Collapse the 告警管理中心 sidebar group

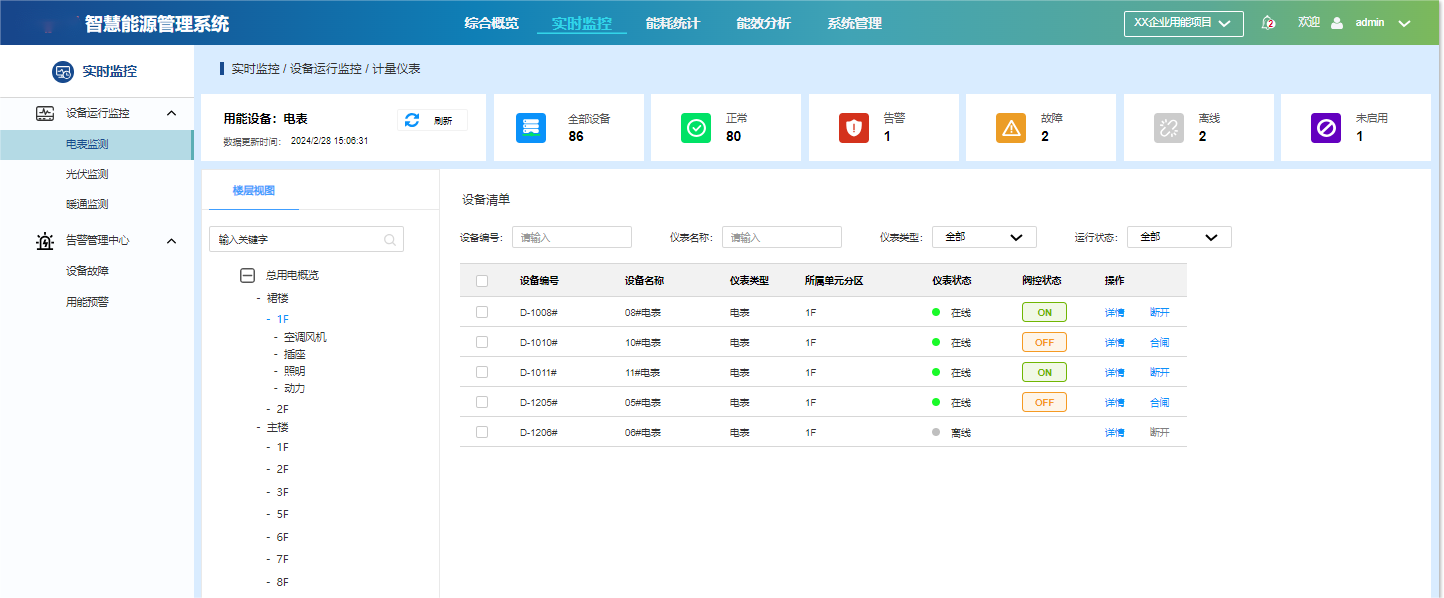tap(171, 241)
